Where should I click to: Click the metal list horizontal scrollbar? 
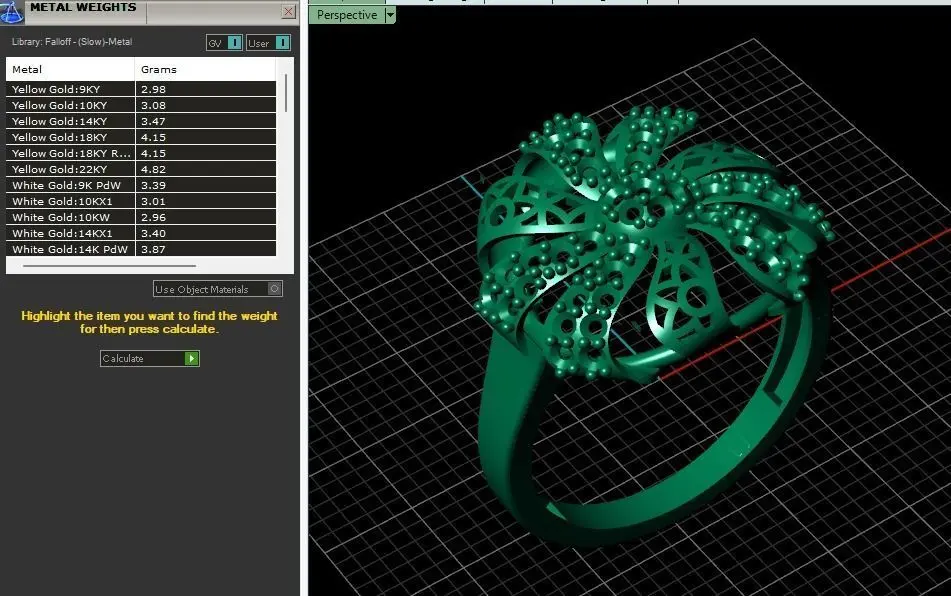tap(109, 266)
